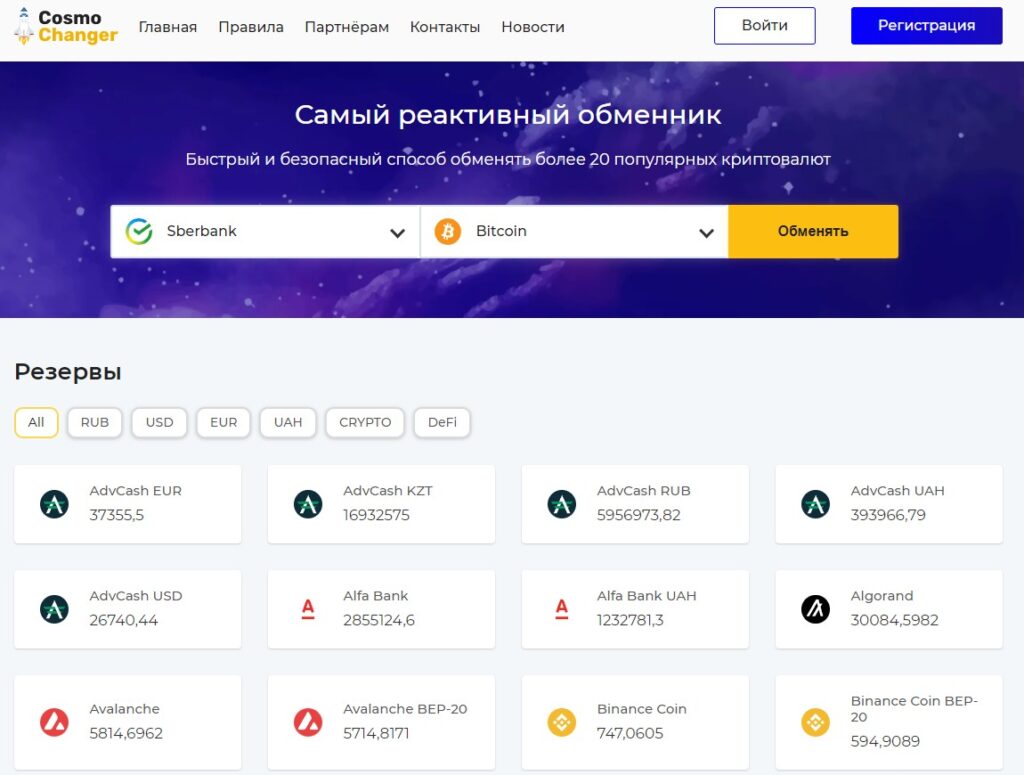Click the Binance Coin card icon

562,722
